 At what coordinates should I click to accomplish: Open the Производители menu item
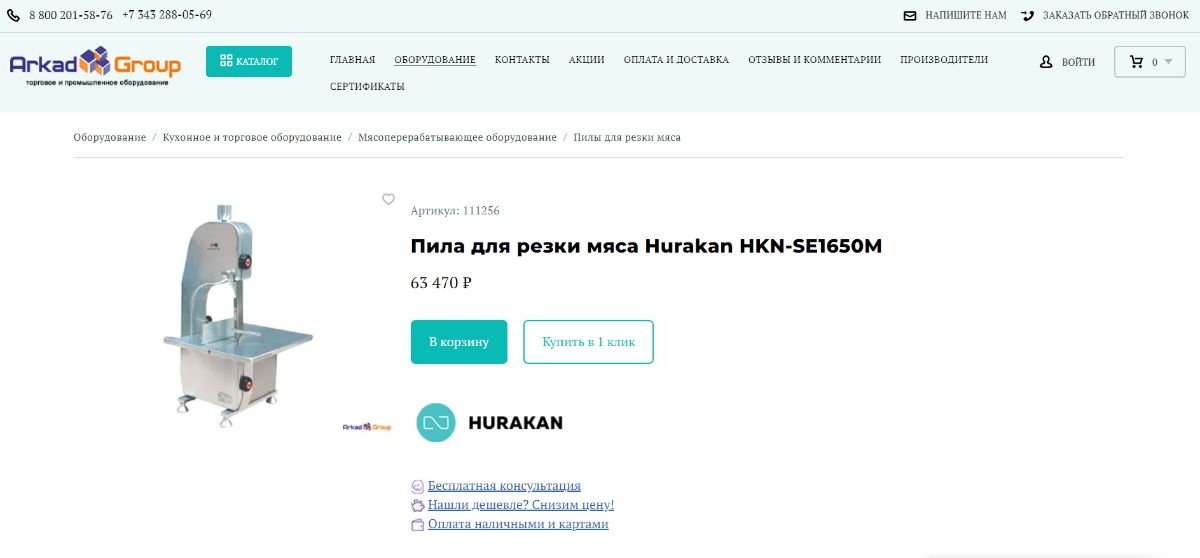click(944, 60)
